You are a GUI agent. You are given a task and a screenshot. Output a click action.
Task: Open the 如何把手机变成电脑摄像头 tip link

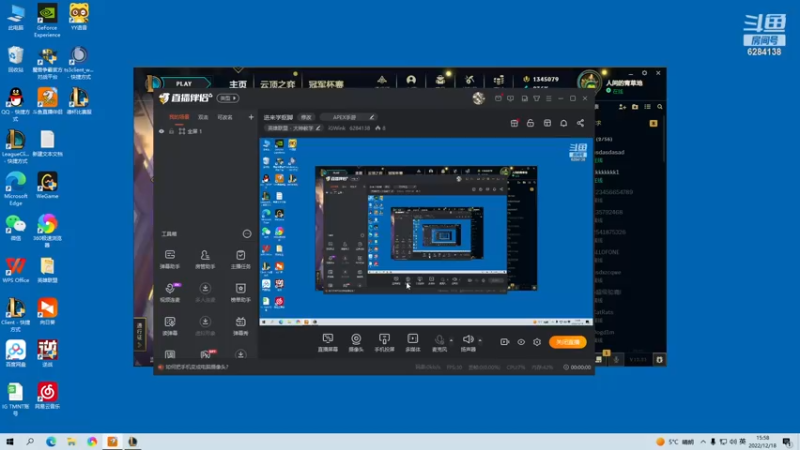196,367
